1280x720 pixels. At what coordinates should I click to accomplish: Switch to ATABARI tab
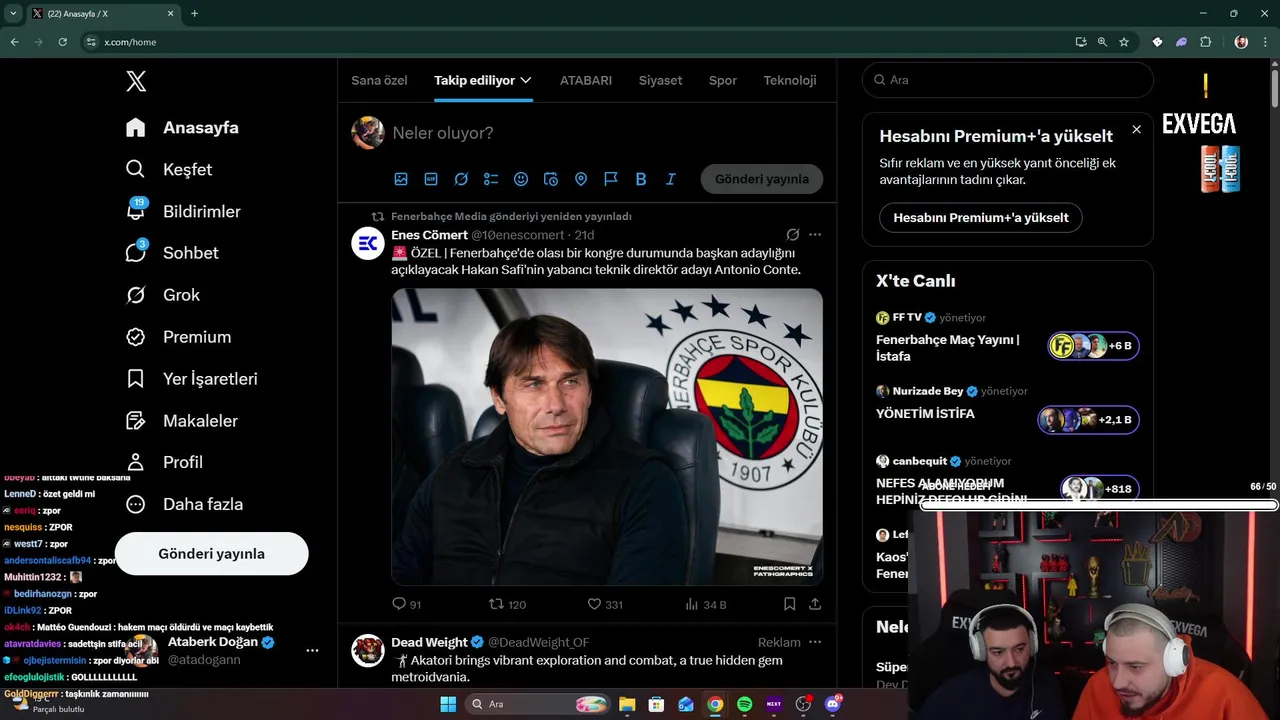(x=586, y=80)
